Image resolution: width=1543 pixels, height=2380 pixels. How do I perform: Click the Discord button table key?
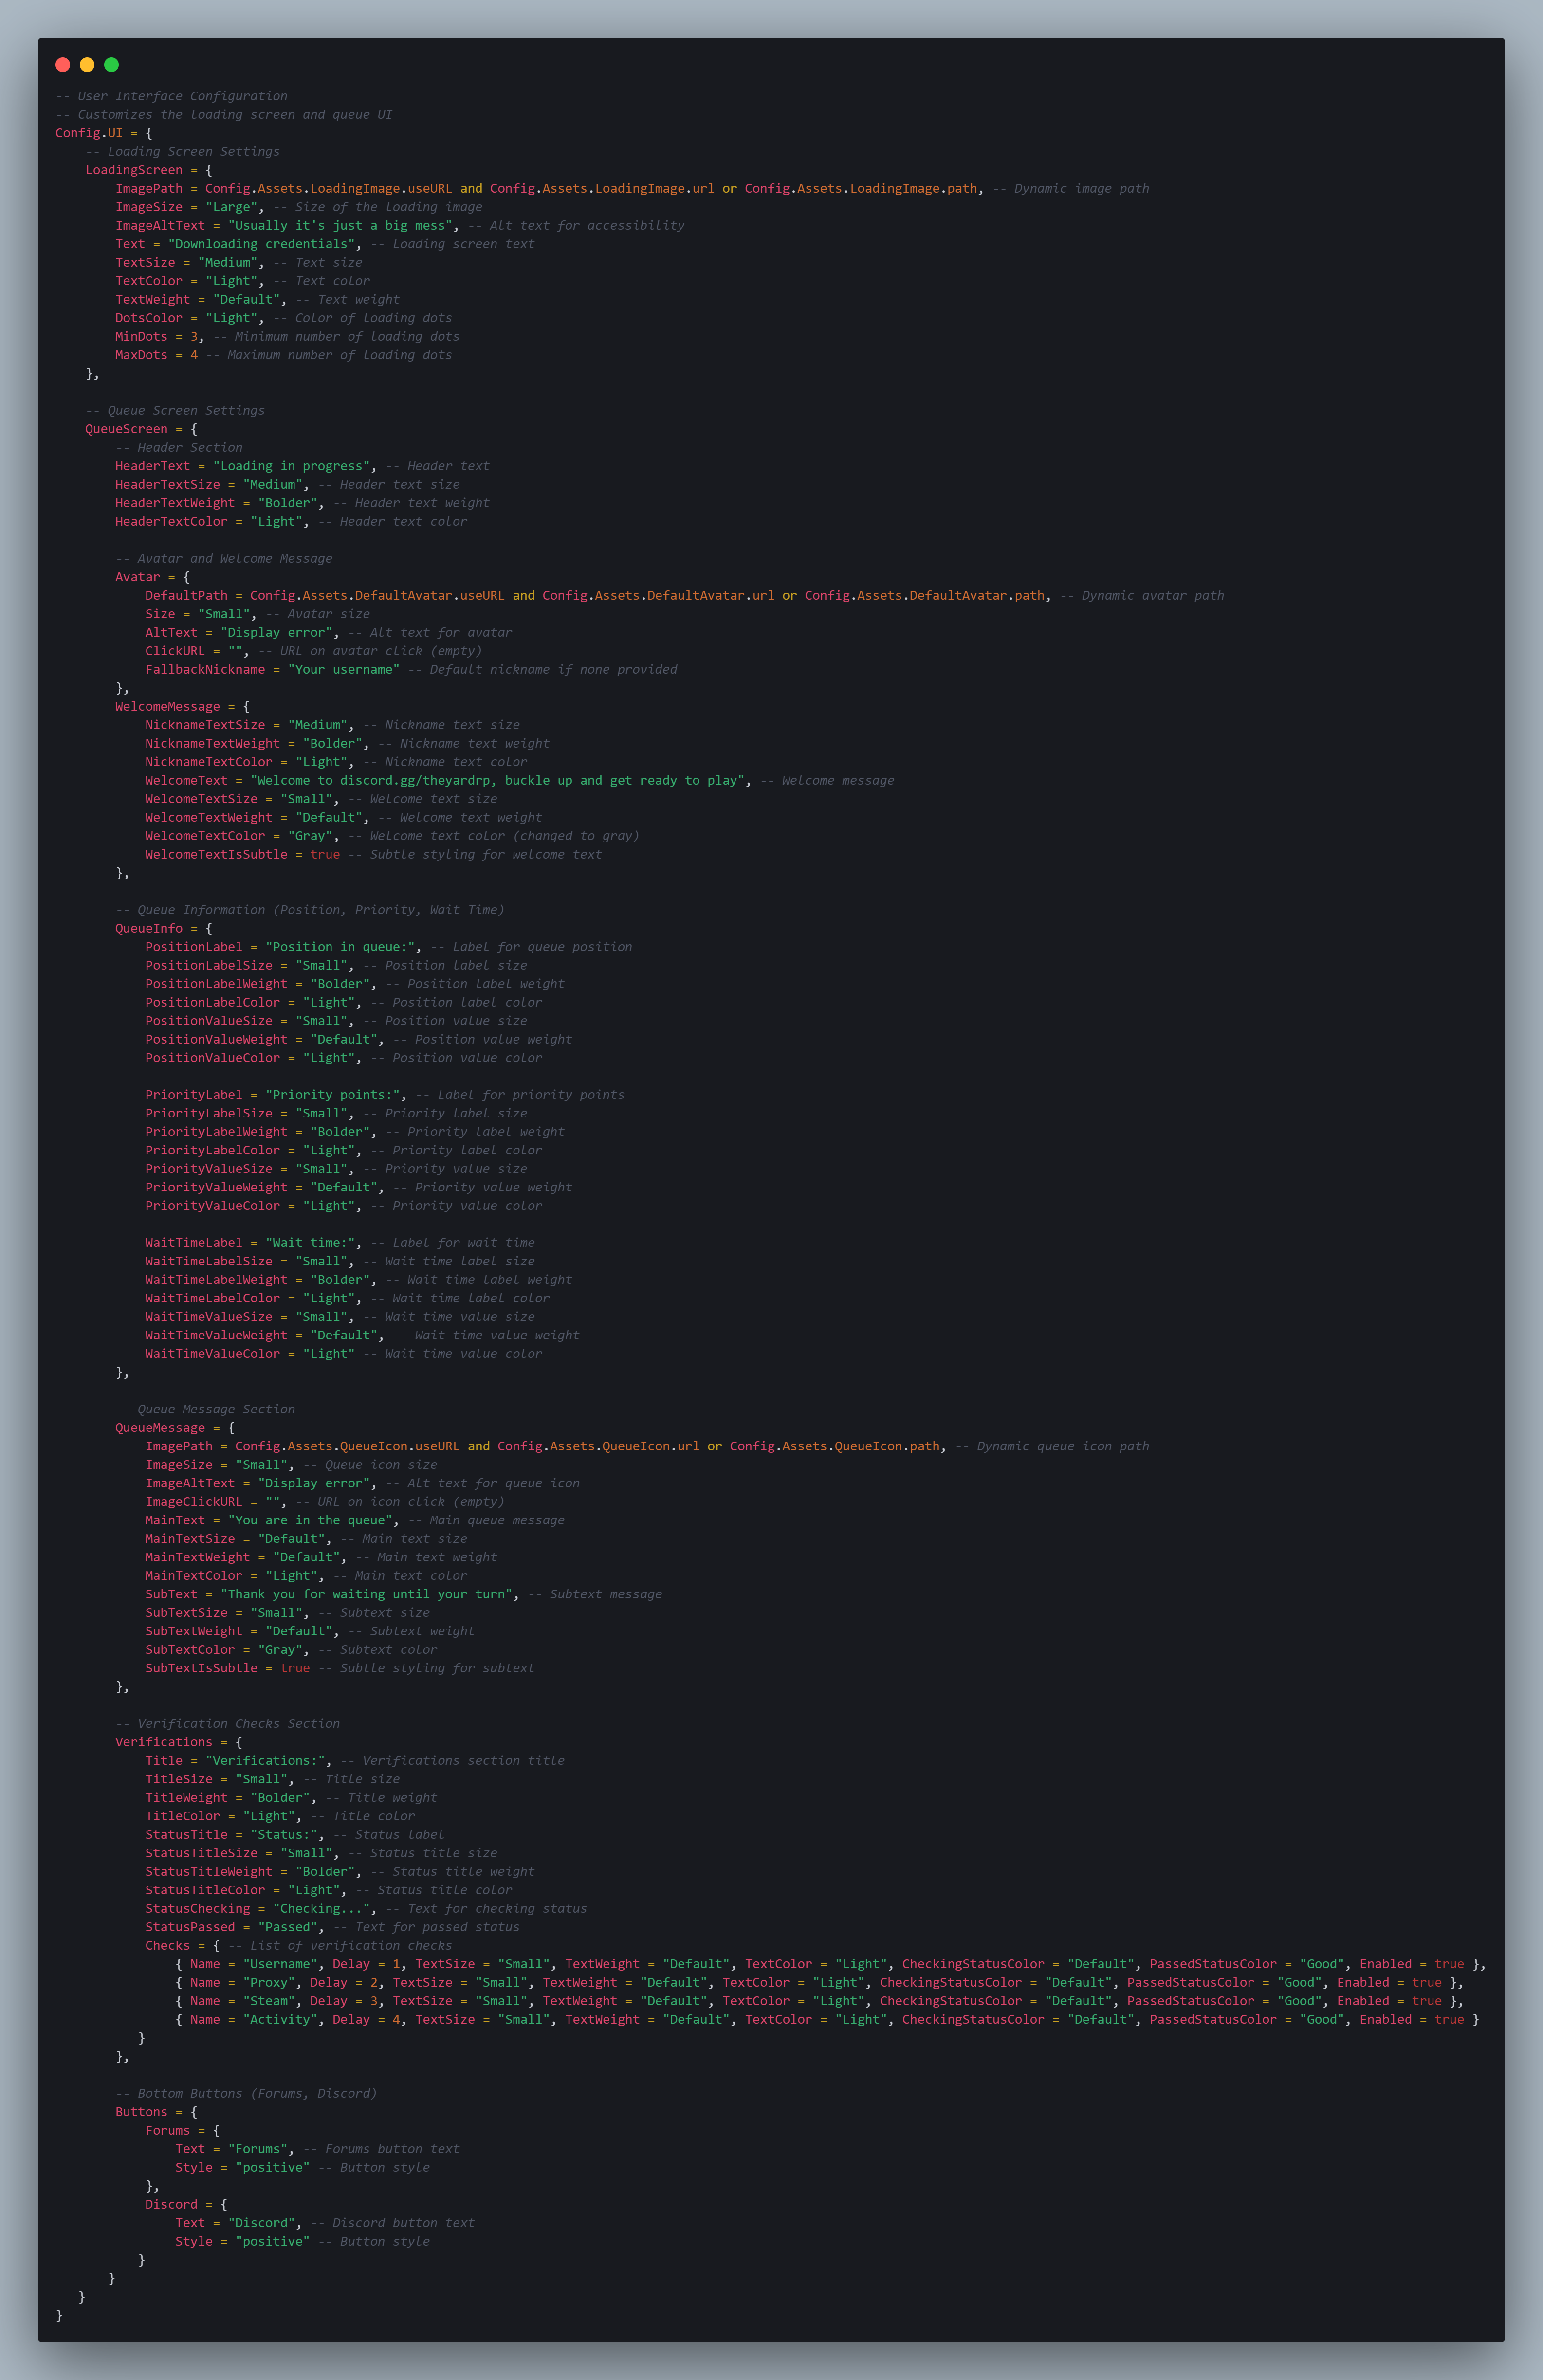click(171, 2205)
